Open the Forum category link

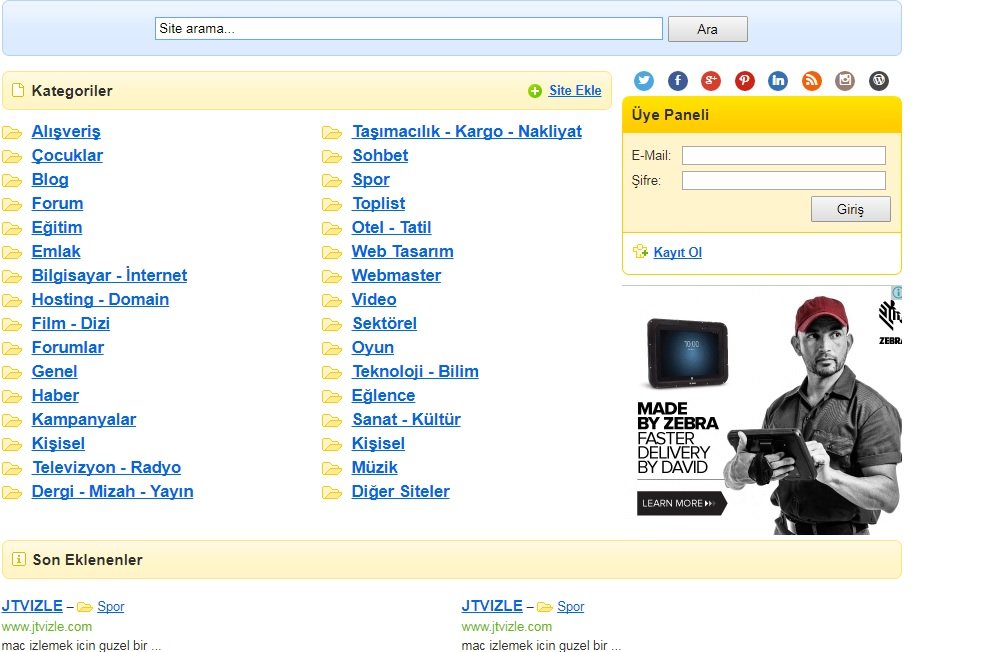point(57,204)
